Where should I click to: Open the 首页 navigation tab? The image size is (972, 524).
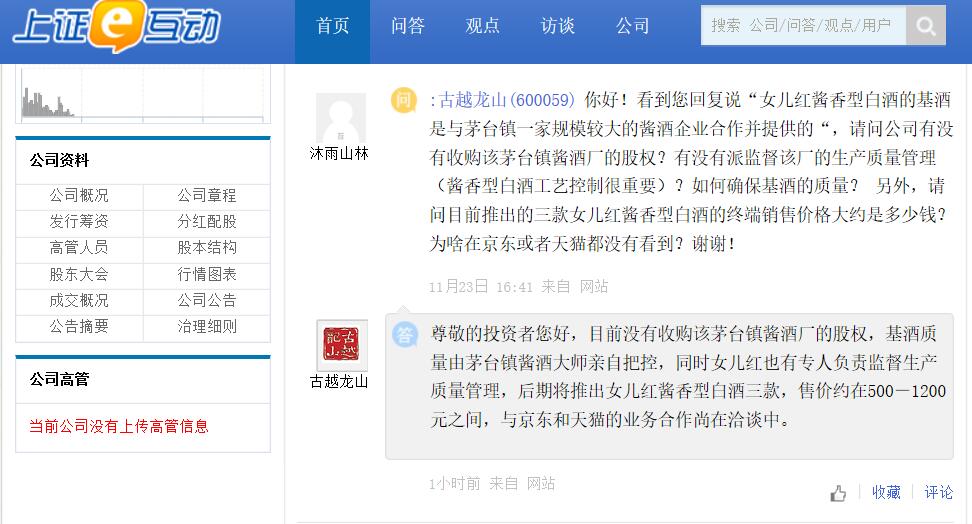coord(332,27)
